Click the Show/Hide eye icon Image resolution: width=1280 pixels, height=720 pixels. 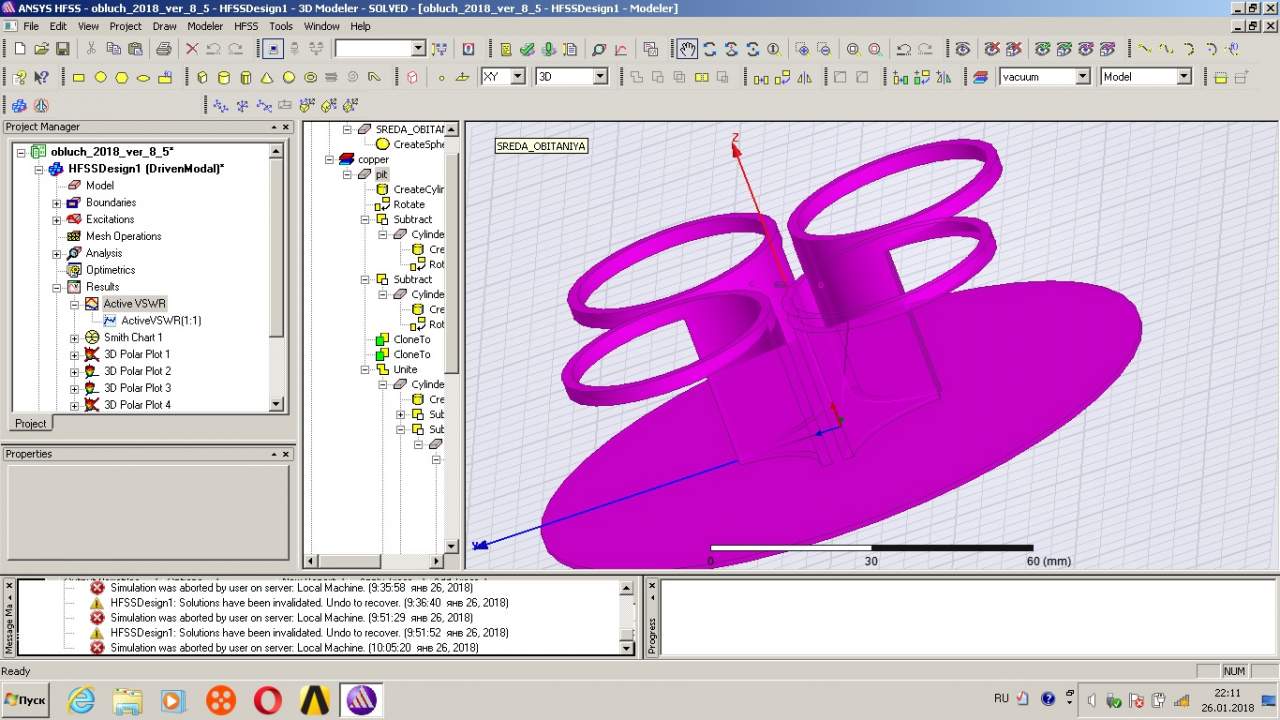coord(962,49)
